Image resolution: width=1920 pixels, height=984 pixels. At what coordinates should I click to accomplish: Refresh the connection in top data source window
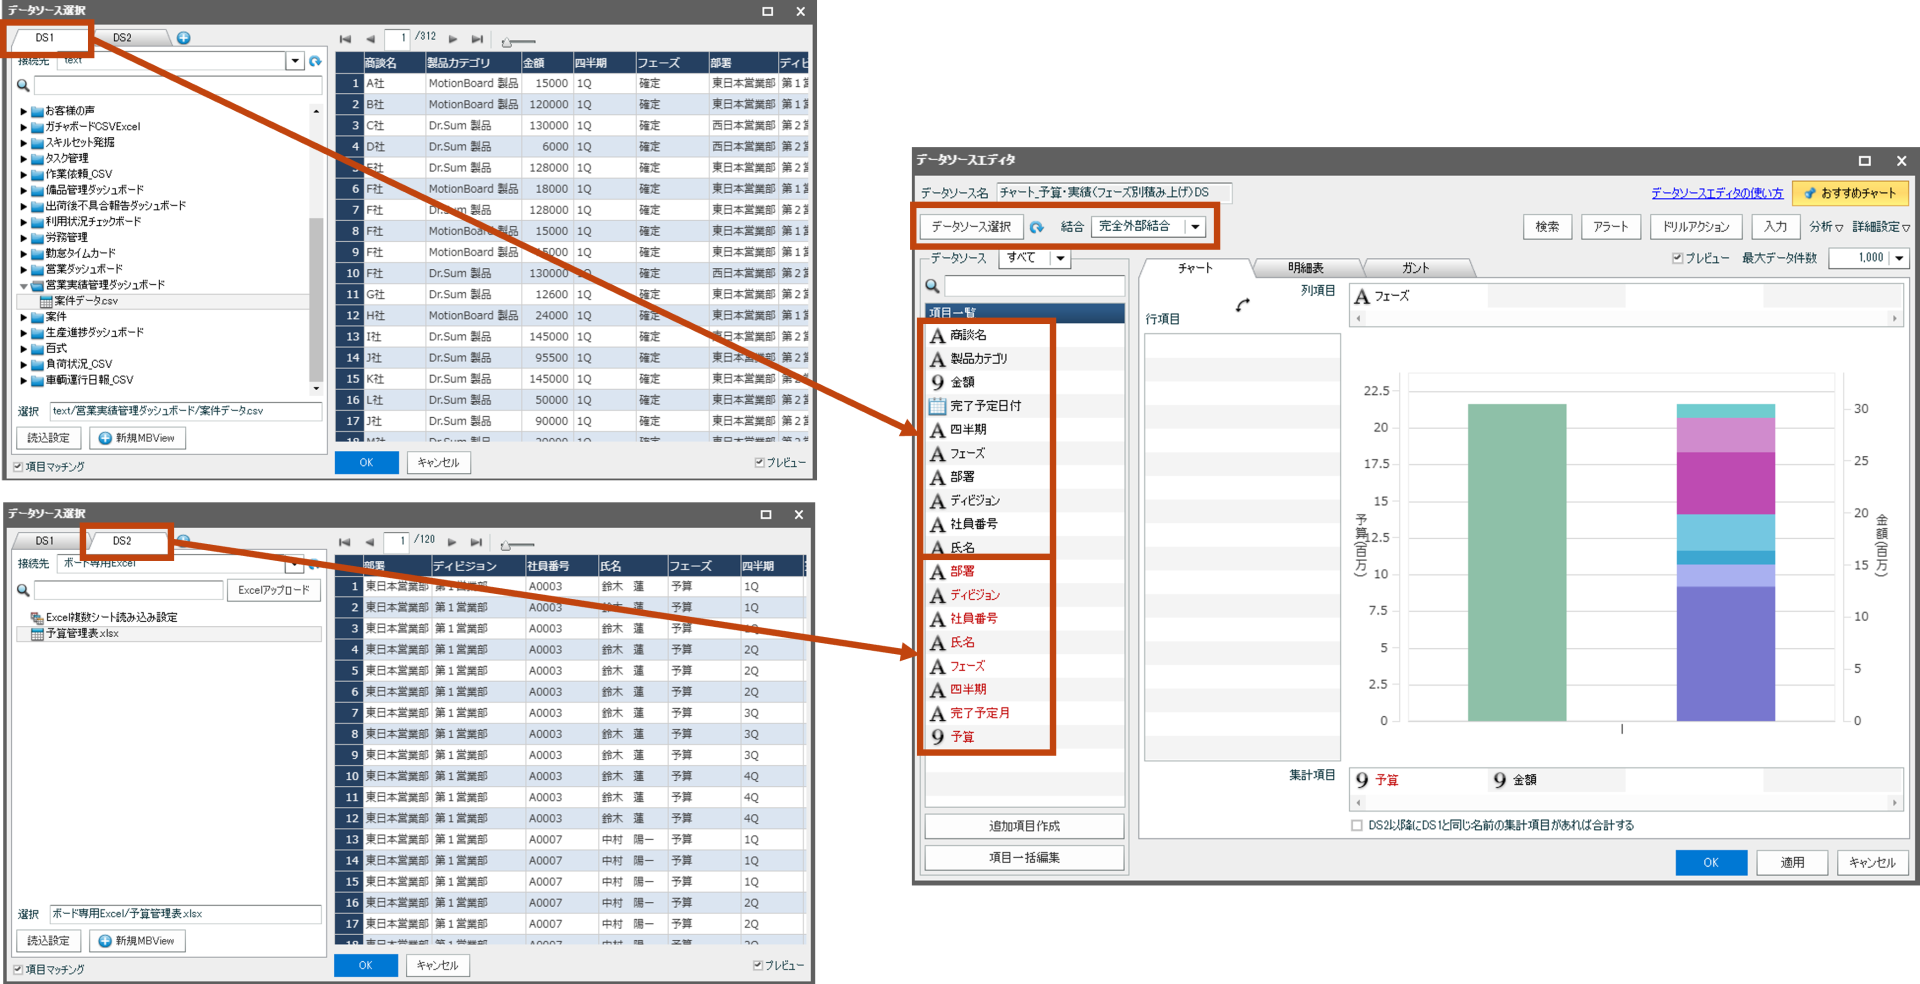pos(316,61)
